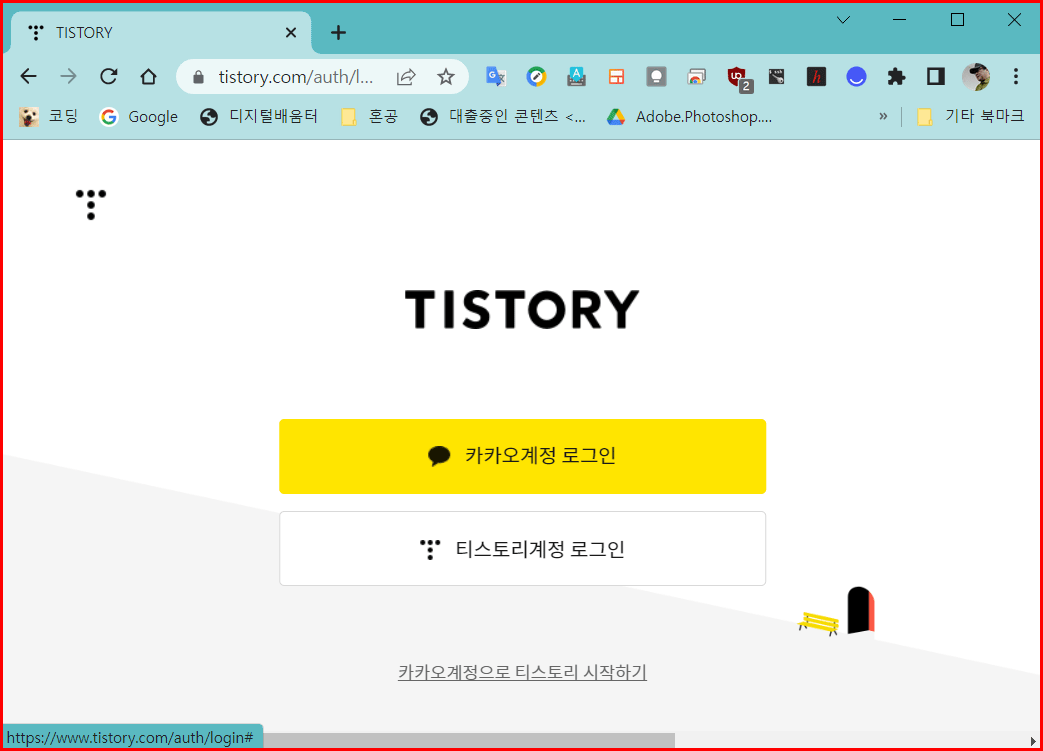Bookmark this page with star icon
This screenshot has width=1043, height=751.
tap(446, 77)
